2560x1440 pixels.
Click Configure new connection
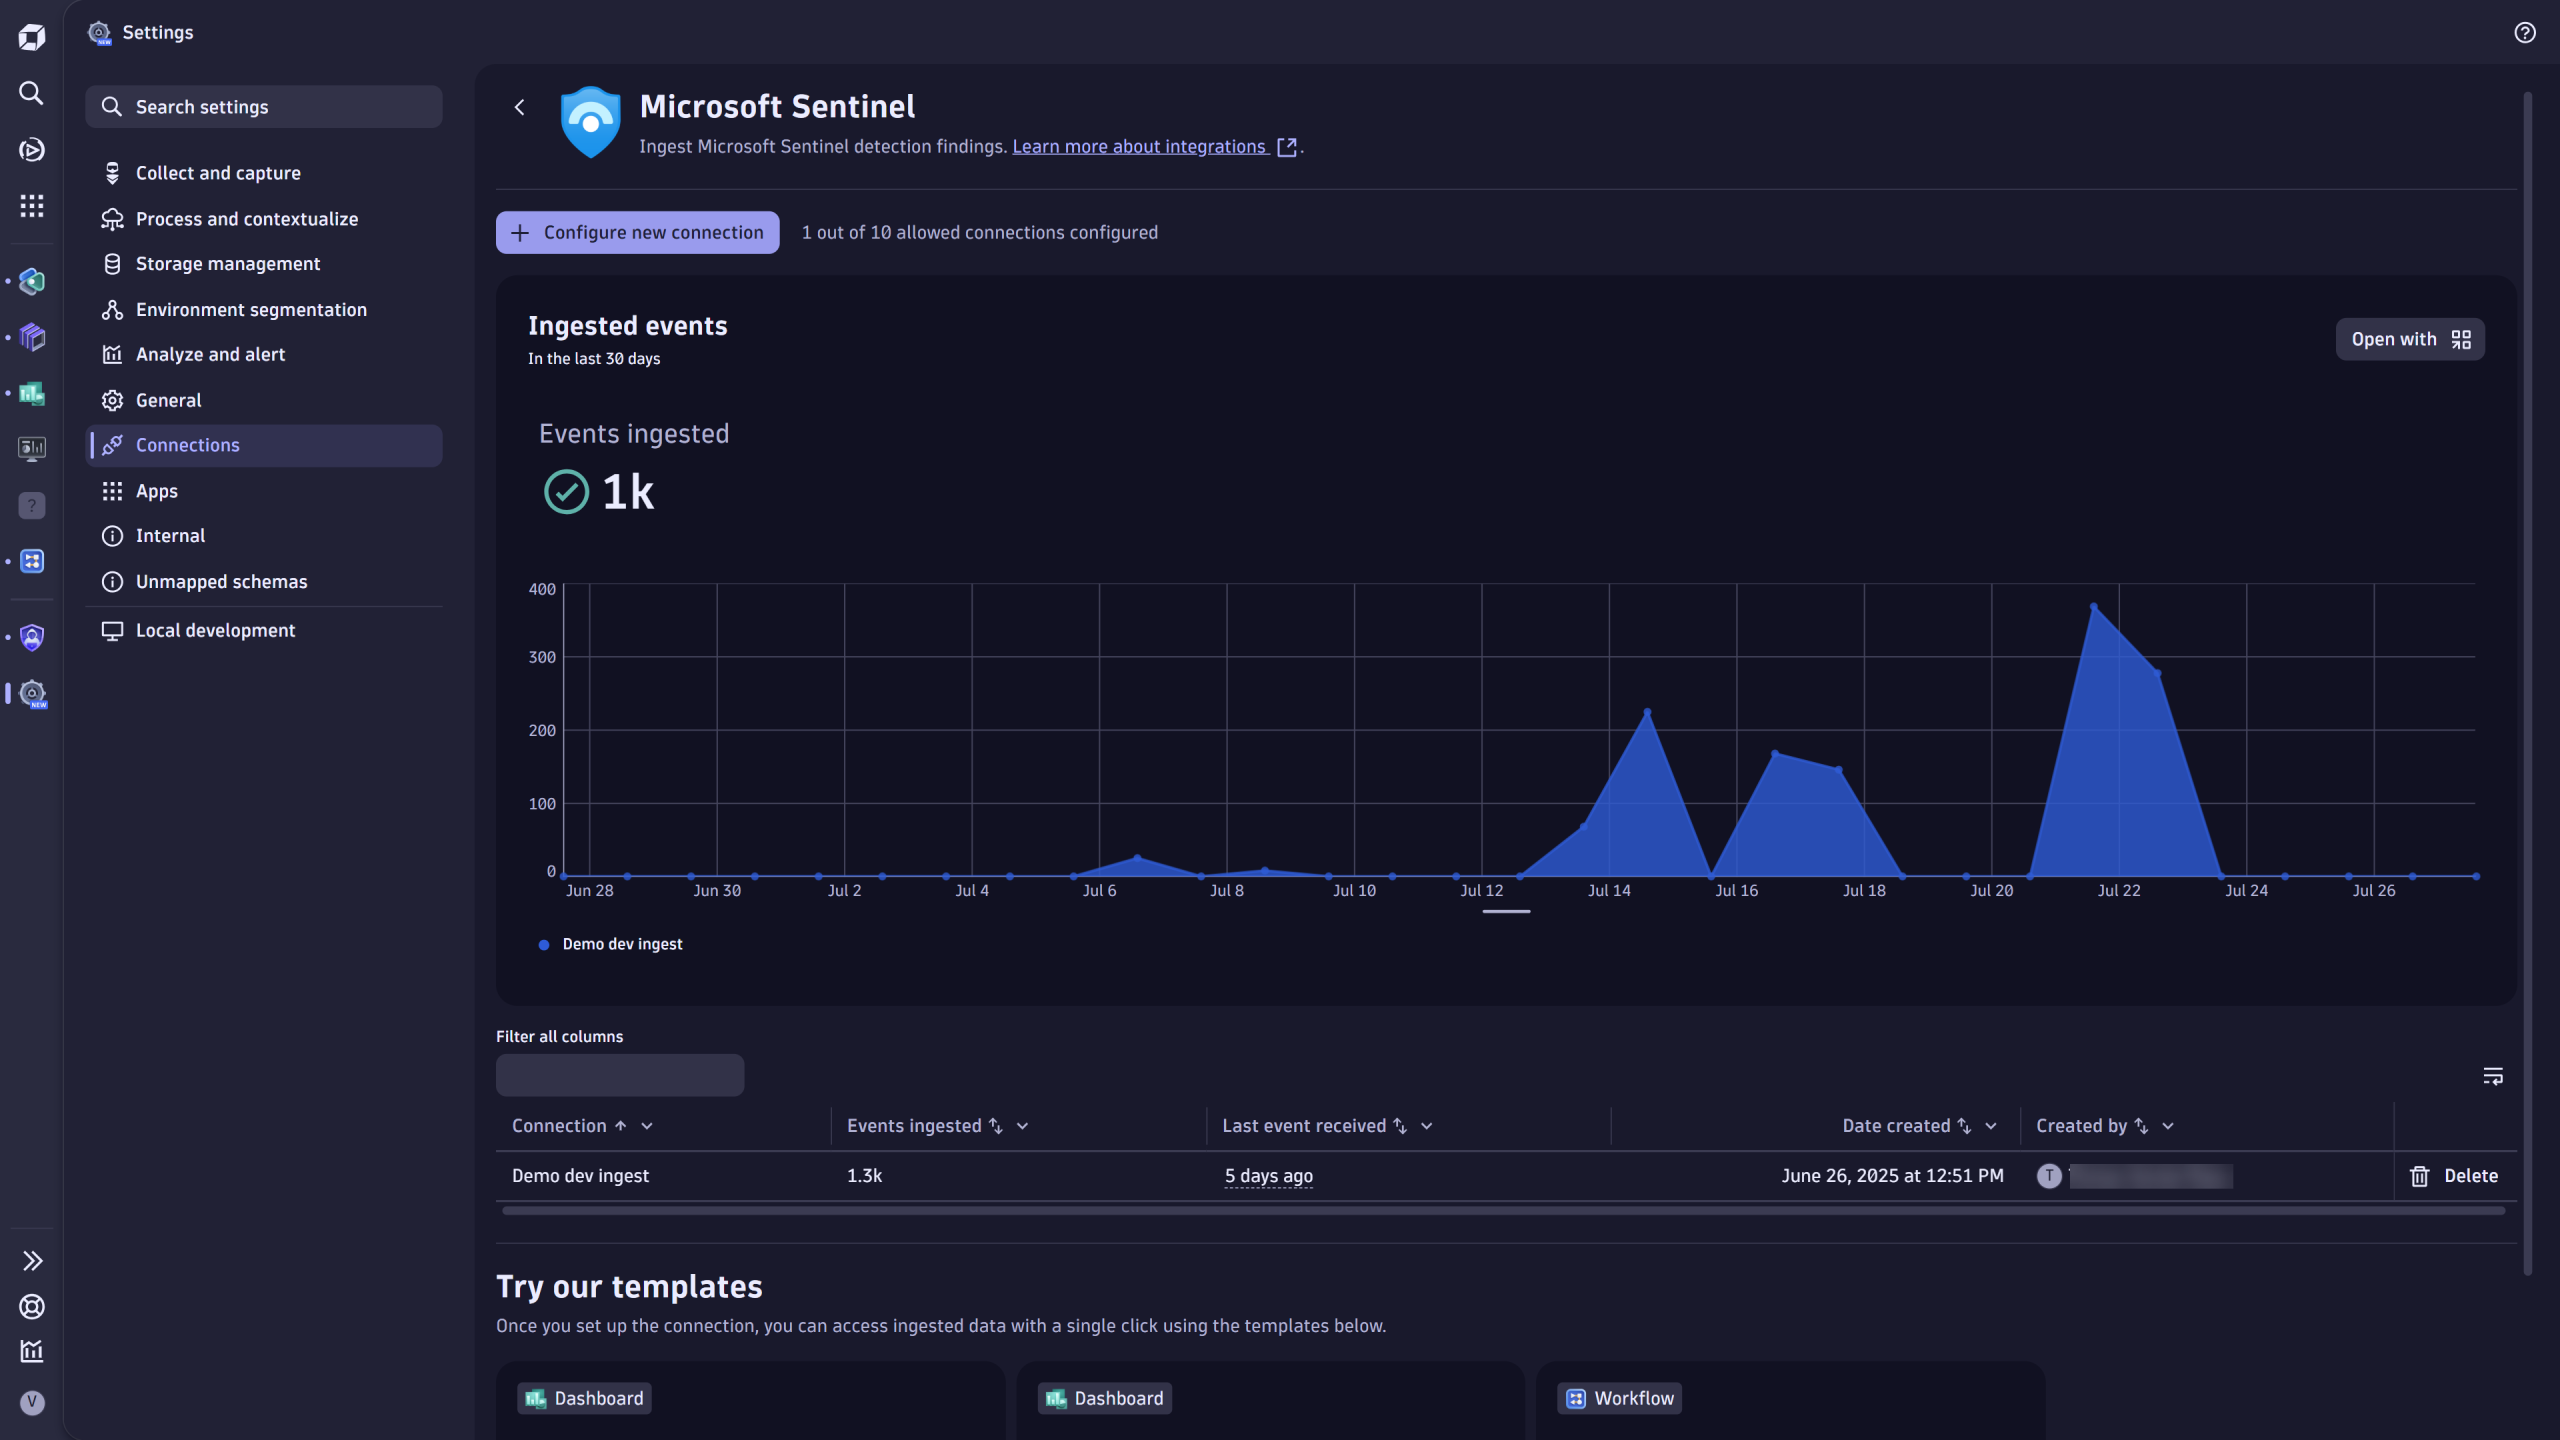[x=637, y=232]
